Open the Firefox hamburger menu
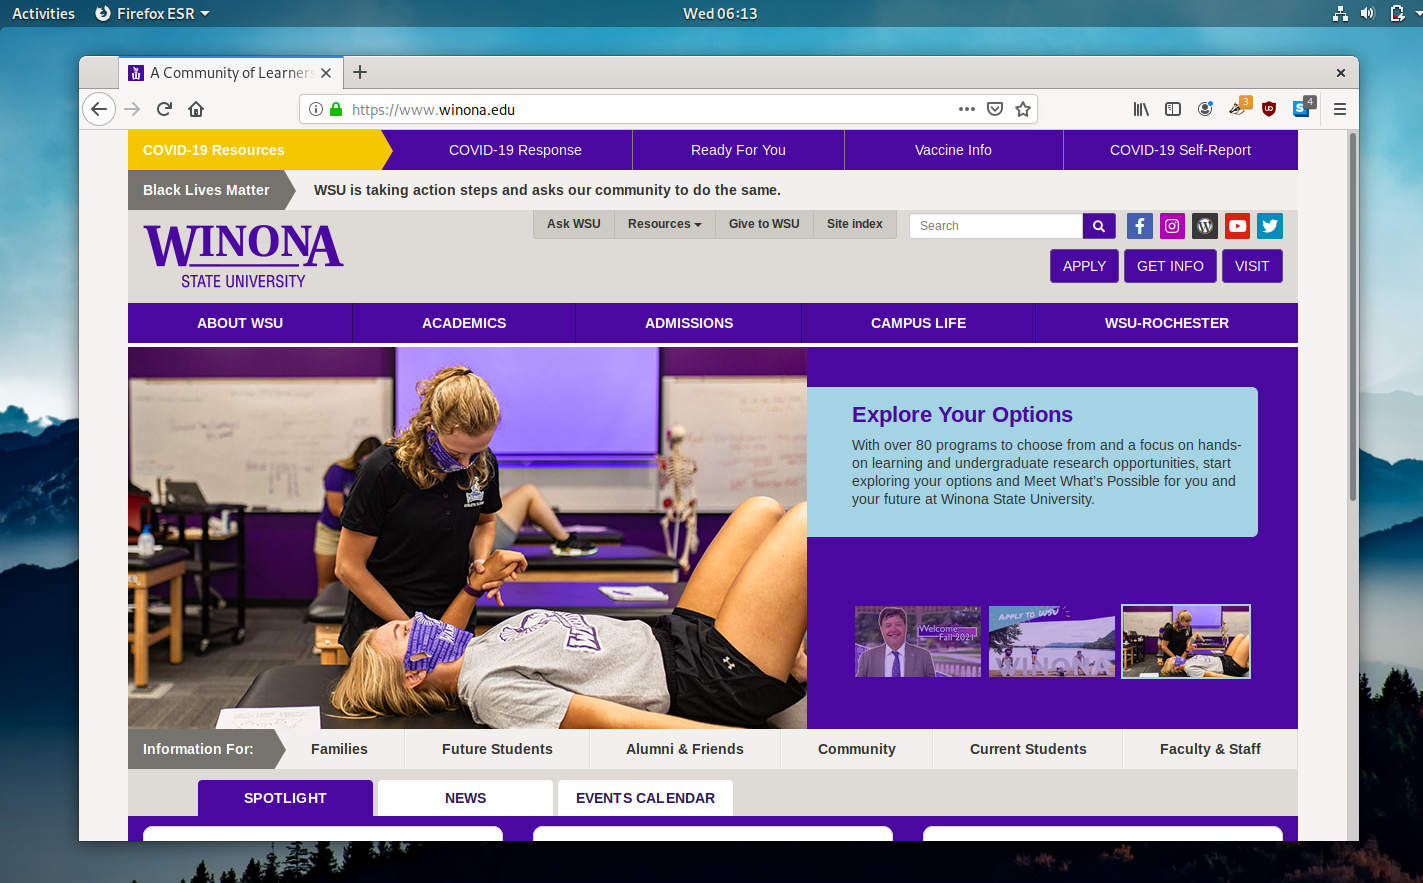This screenshot has height=883, width=1423. tap(1340, 109)
